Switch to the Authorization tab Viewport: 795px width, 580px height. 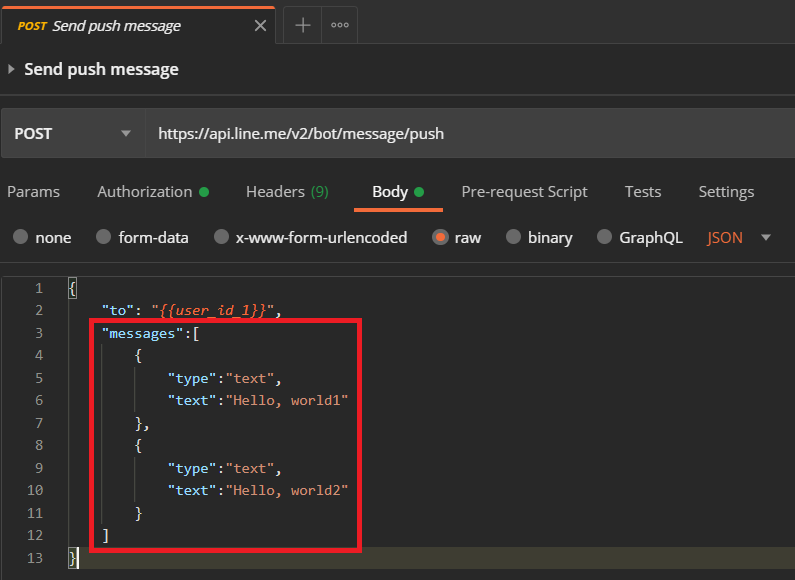pos(153,192)
